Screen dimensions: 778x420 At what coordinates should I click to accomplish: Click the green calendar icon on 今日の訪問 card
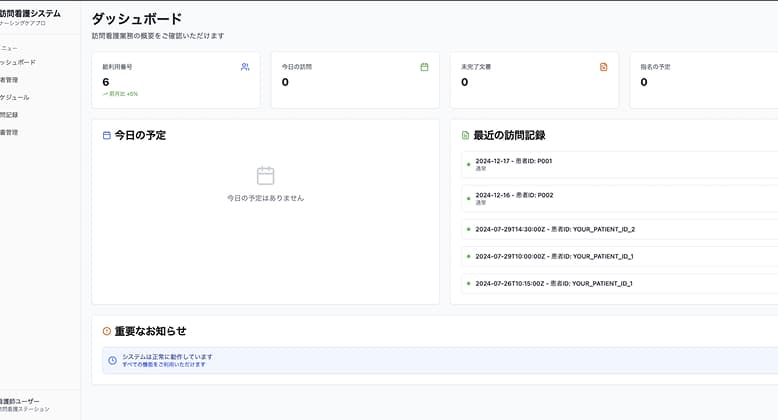pos(424,67)
